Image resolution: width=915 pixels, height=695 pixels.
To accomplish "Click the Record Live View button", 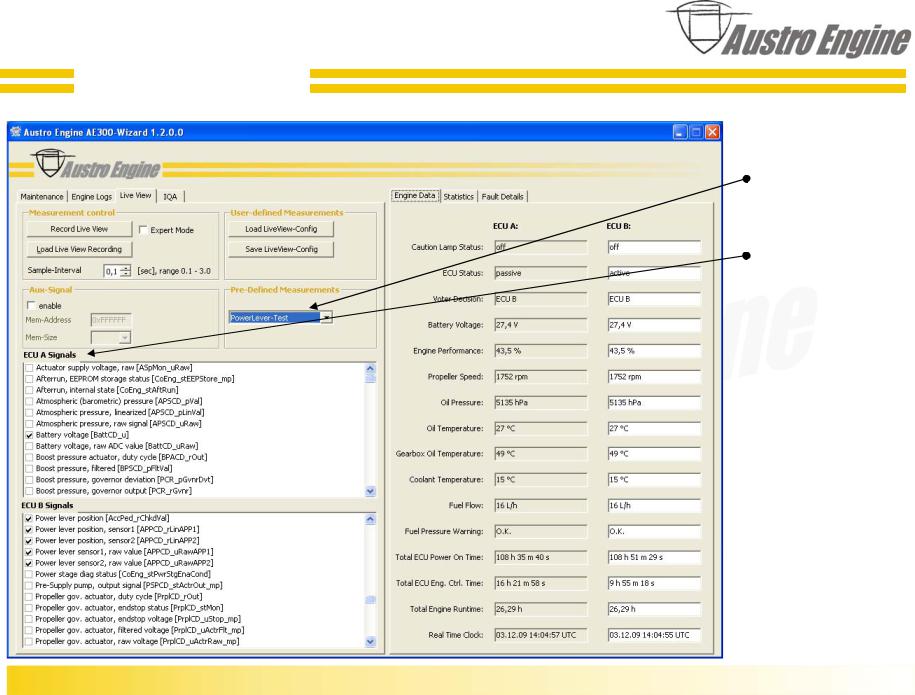I will (79, 229).
